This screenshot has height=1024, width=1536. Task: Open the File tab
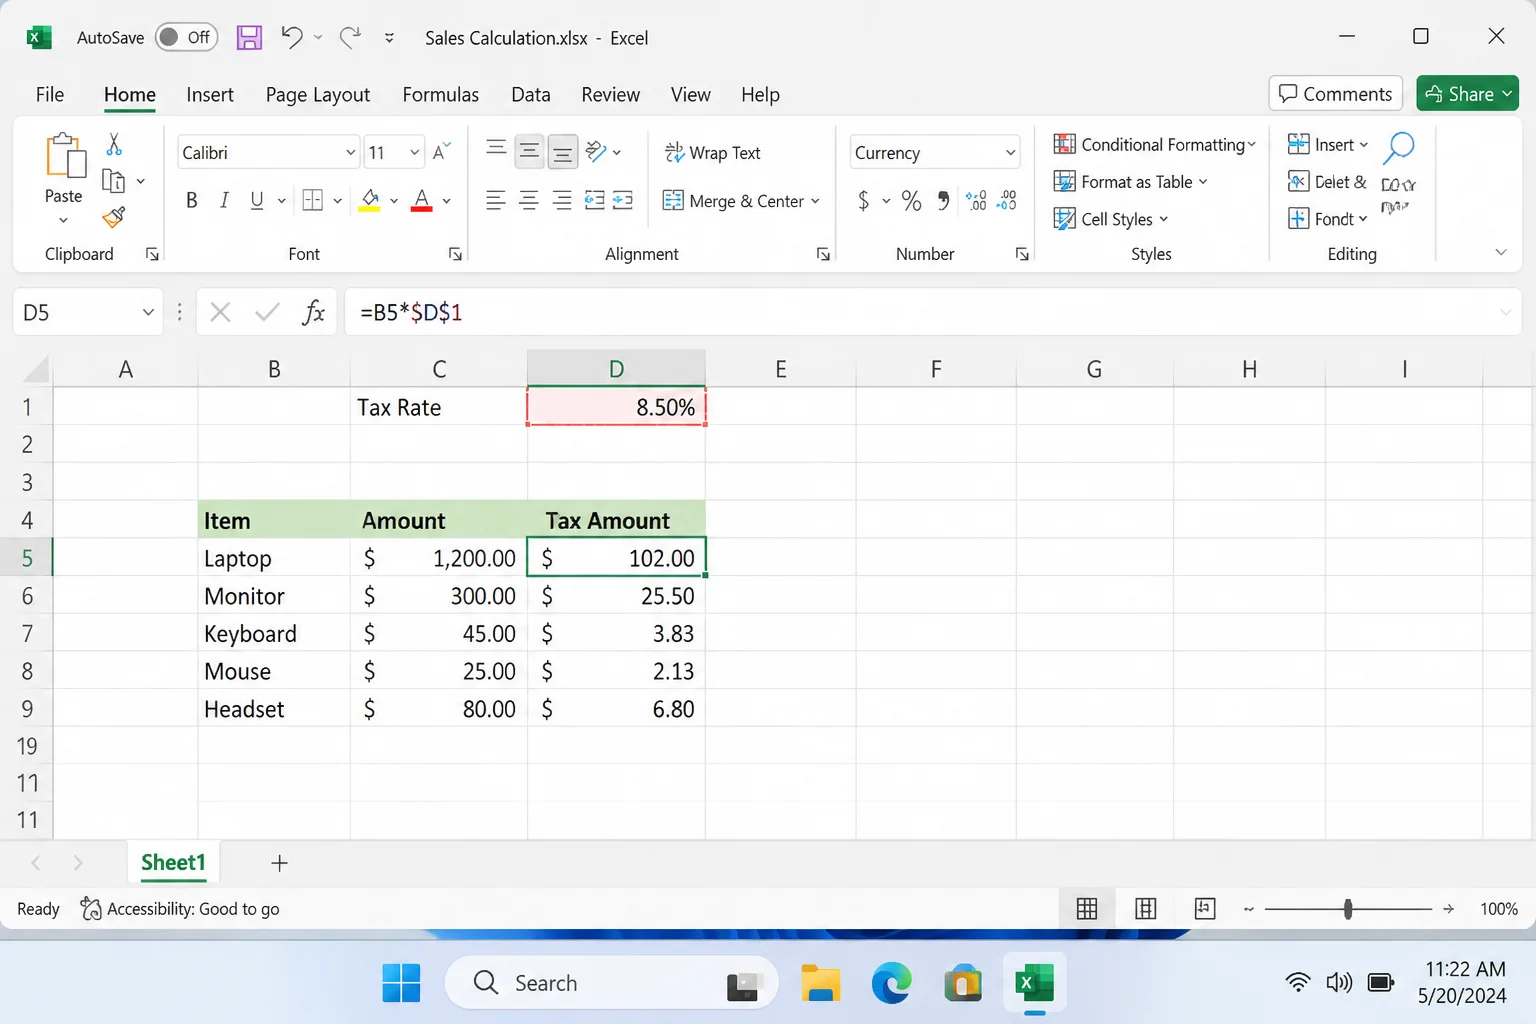[50, 95]
